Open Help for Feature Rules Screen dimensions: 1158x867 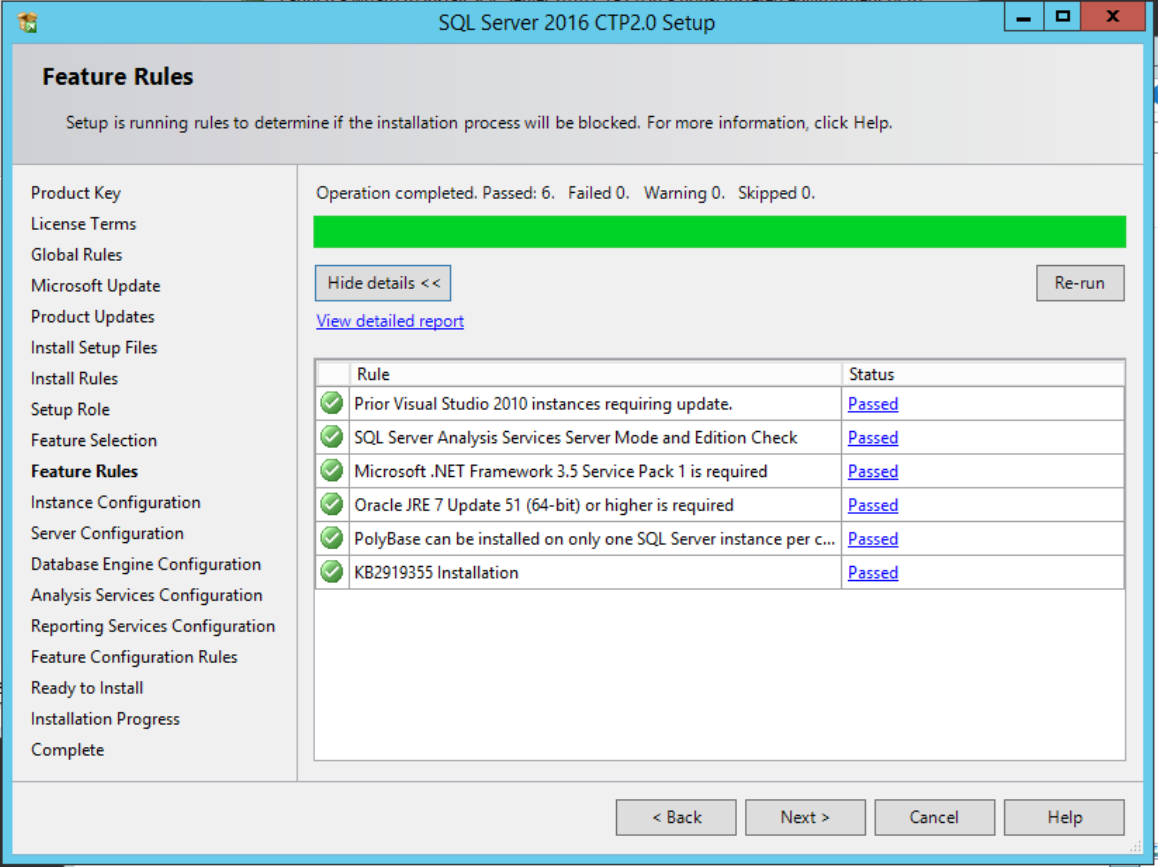[x=1064, y=818]
